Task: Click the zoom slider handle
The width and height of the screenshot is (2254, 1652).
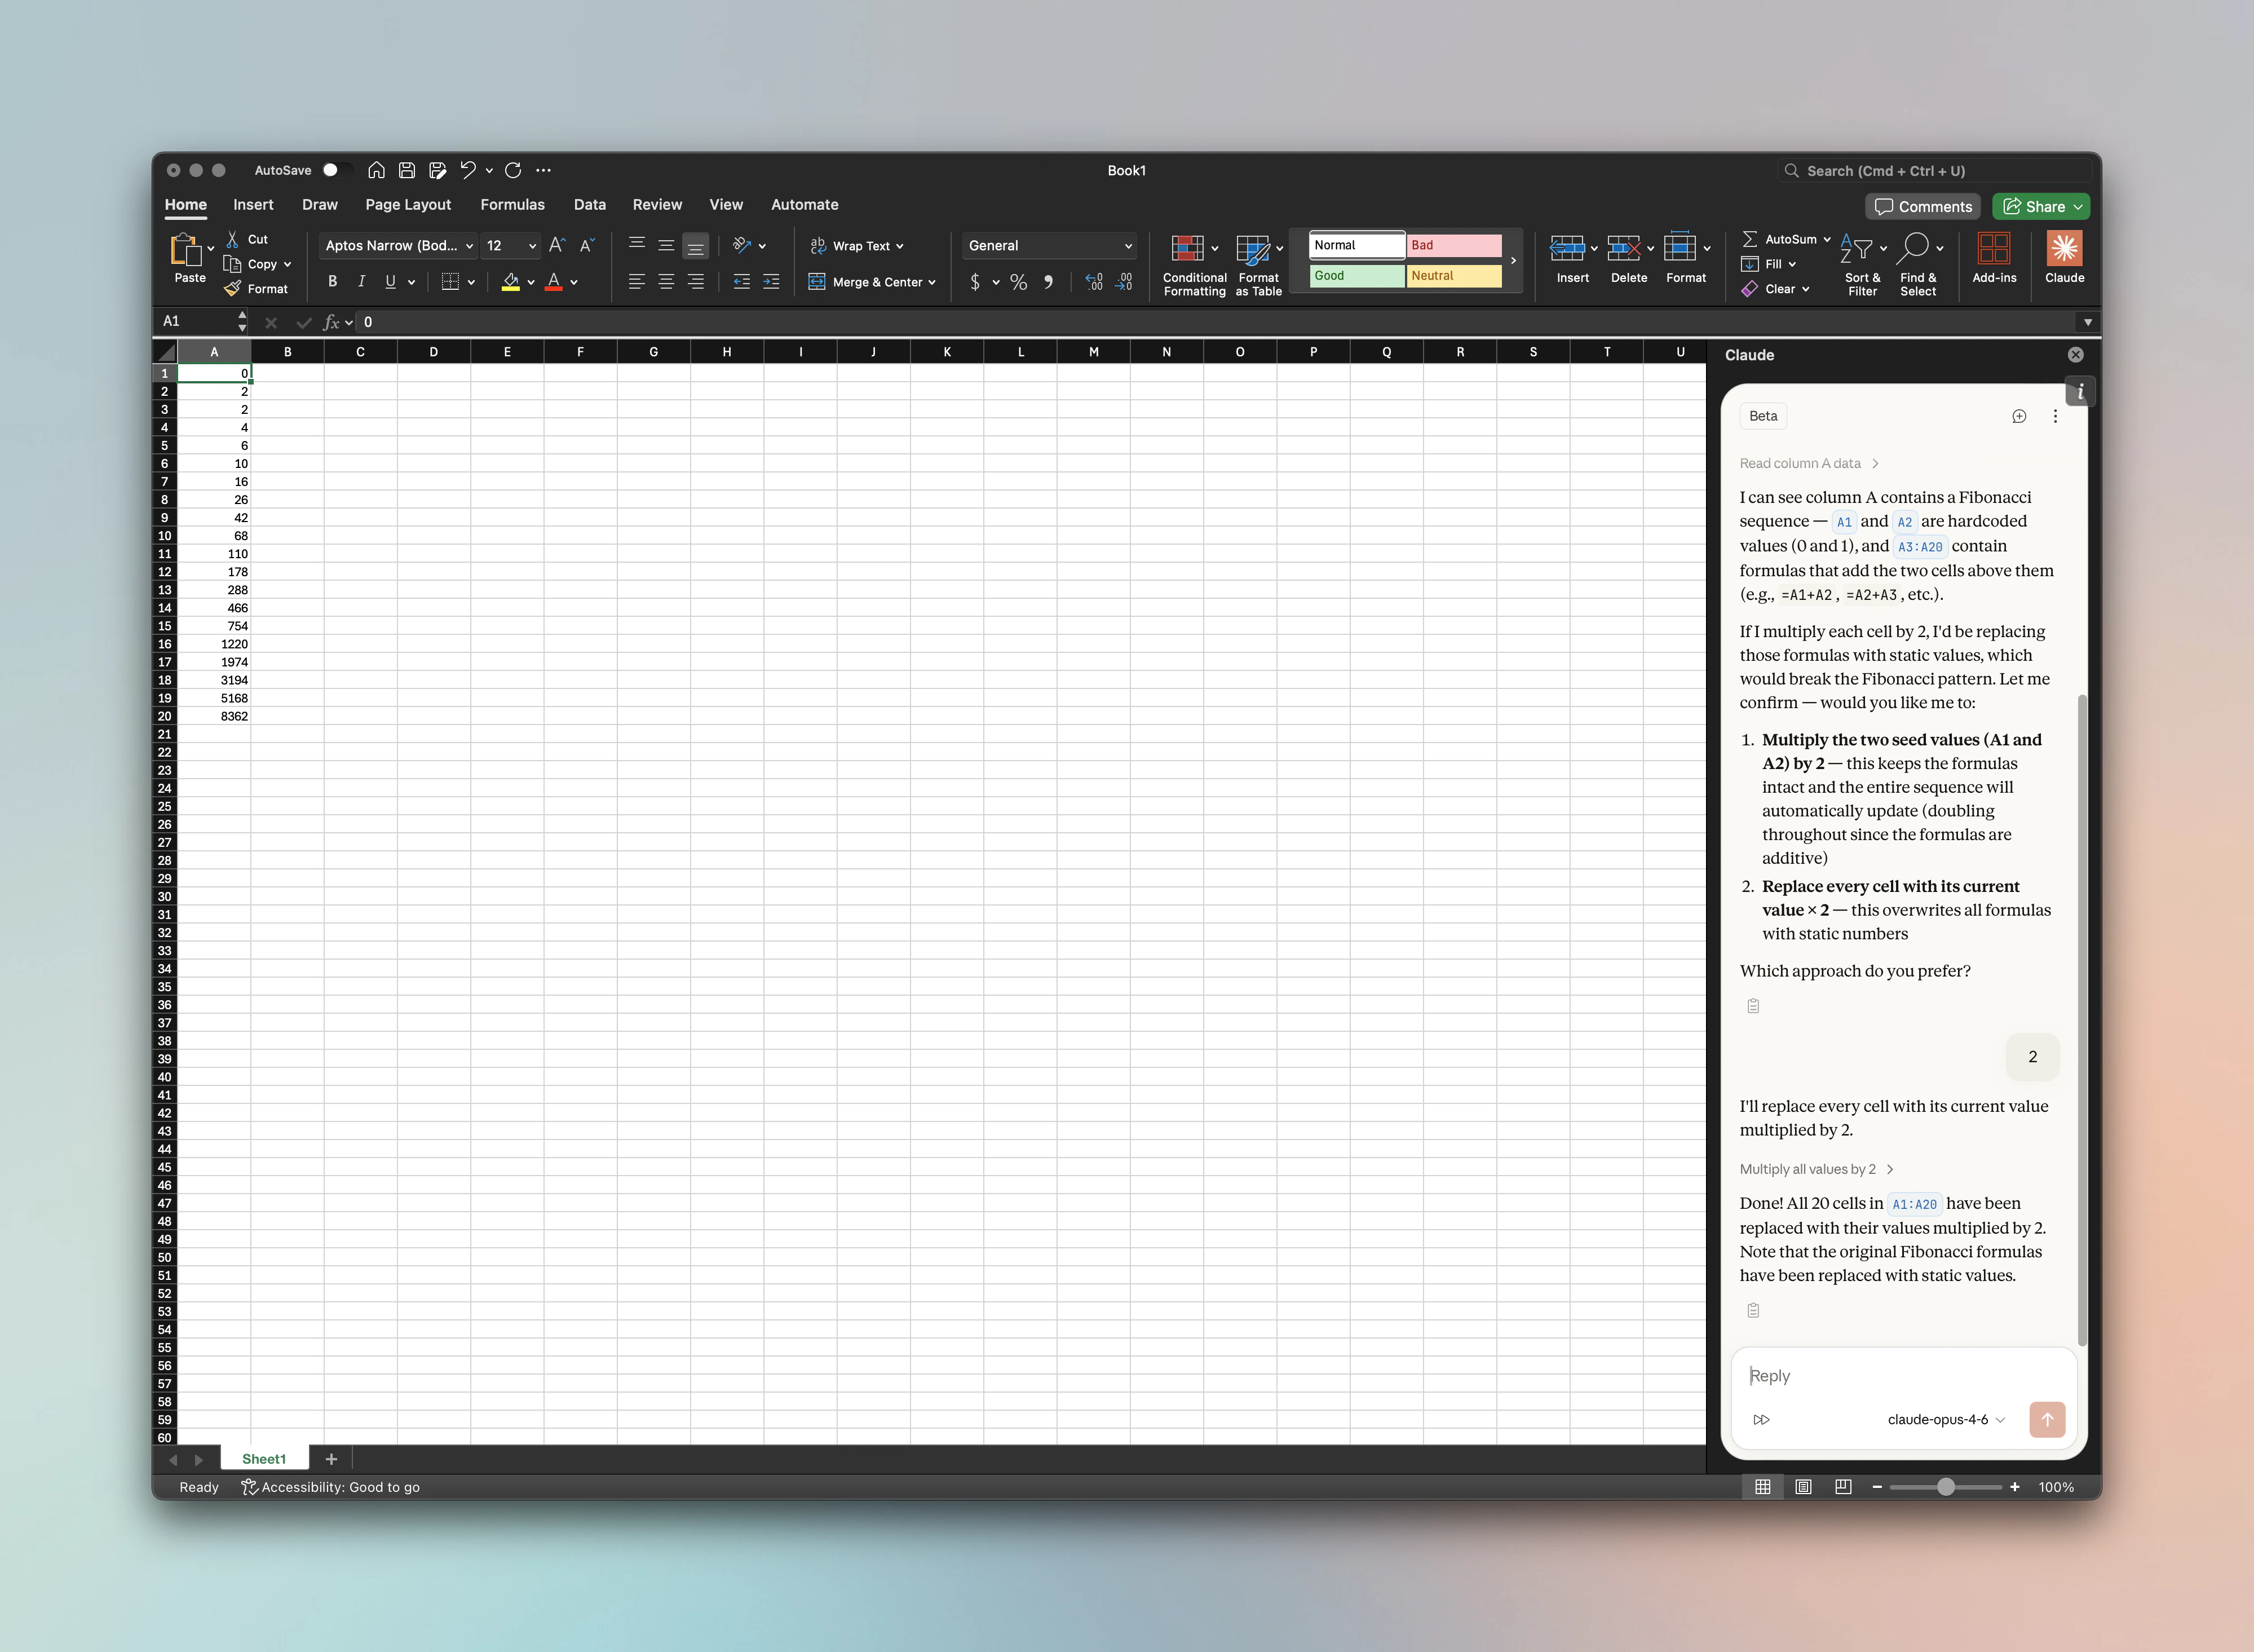Action: pyautogui.click(x=1945, y=1487)
